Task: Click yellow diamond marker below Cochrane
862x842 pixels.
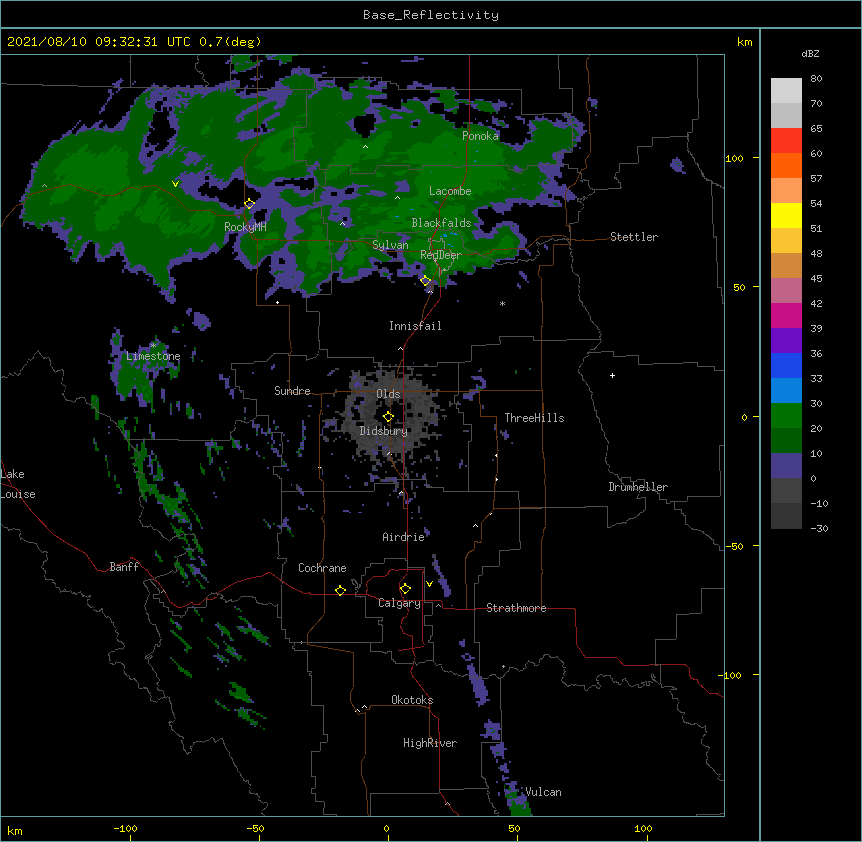Action: click(340, 590)
